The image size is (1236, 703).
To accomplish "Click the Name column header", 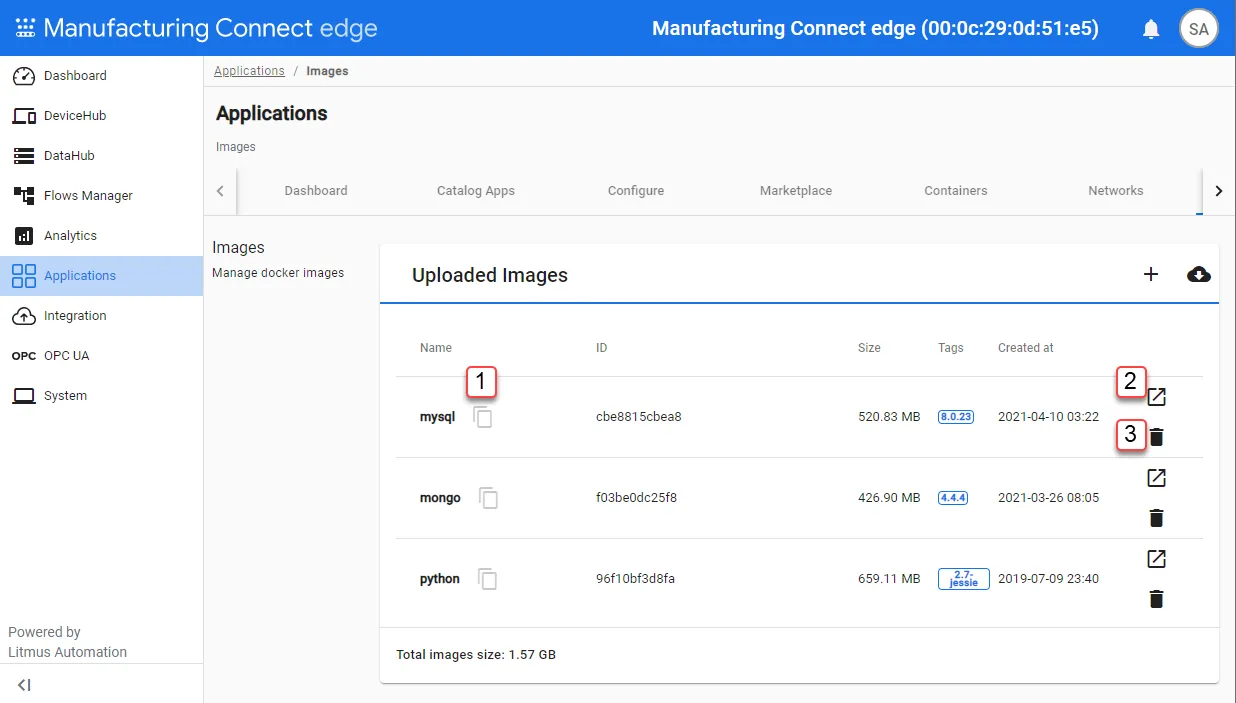I will click(x=436, y=348).
